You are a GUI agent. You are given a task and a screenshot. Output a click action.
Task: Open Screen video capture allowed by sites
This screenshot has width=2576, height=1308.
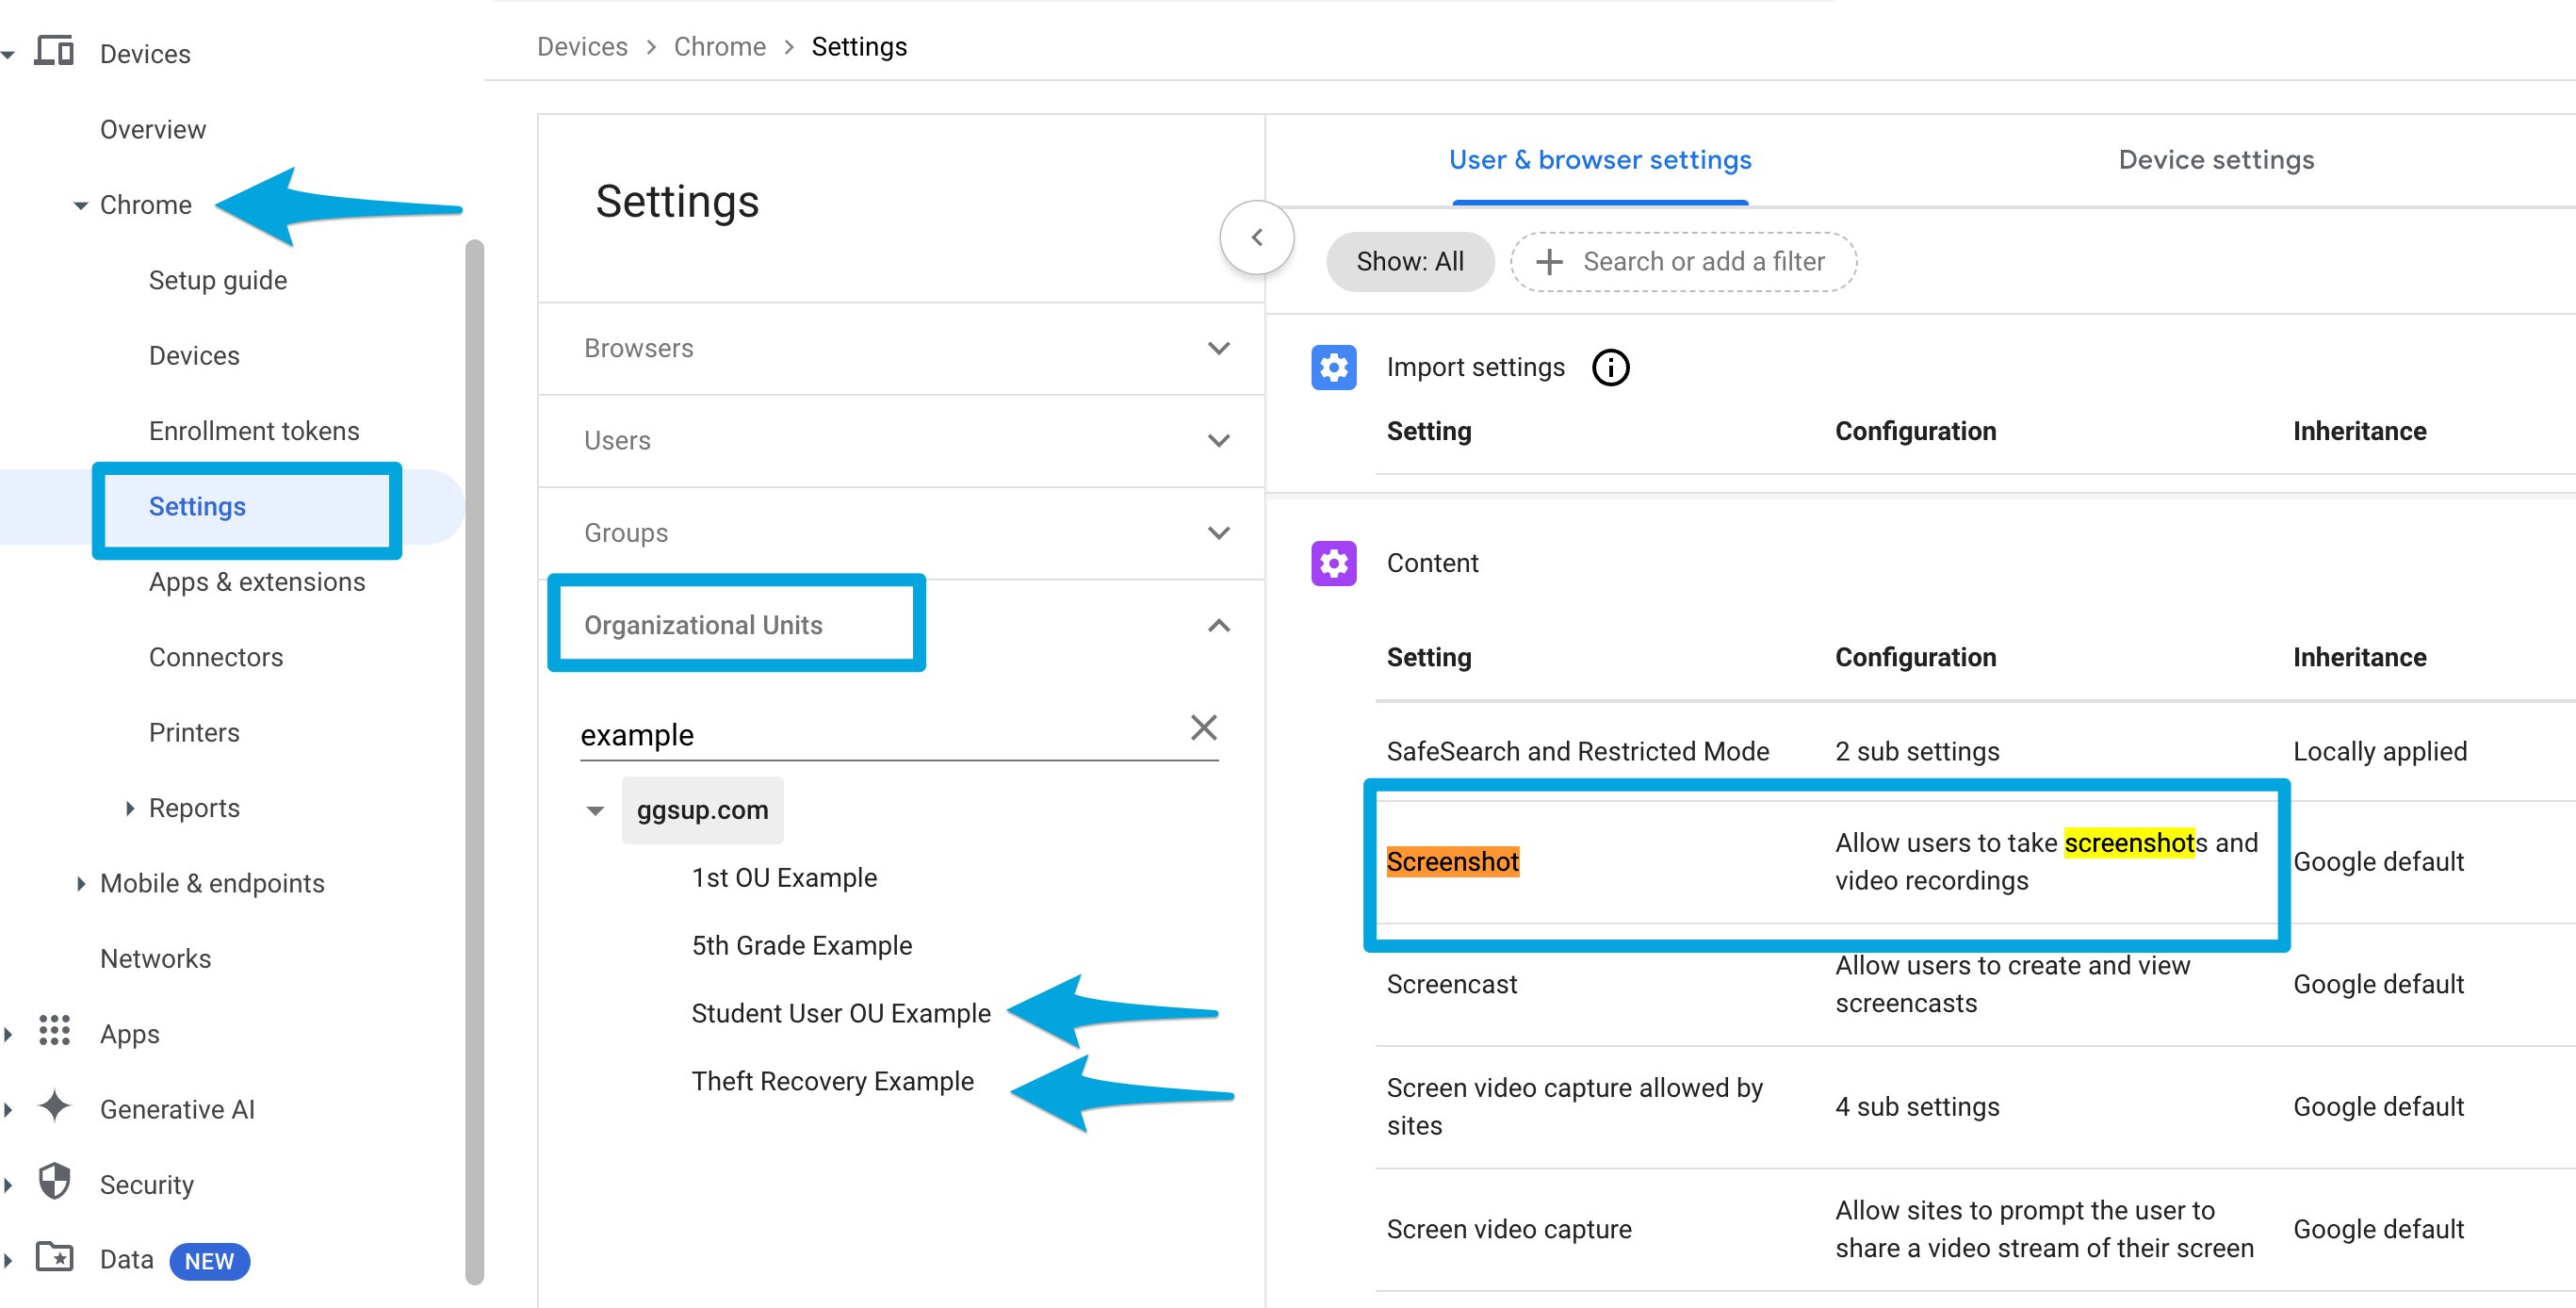1975,1107
